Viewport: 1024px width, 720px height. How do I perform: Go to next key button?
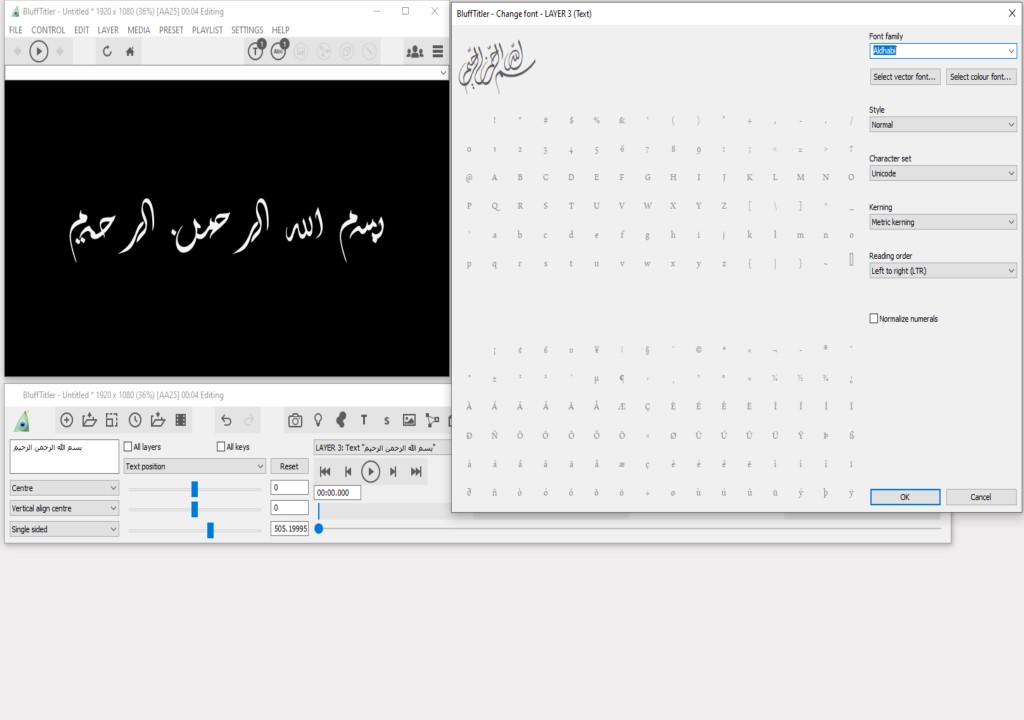click(x=393, y=472)
